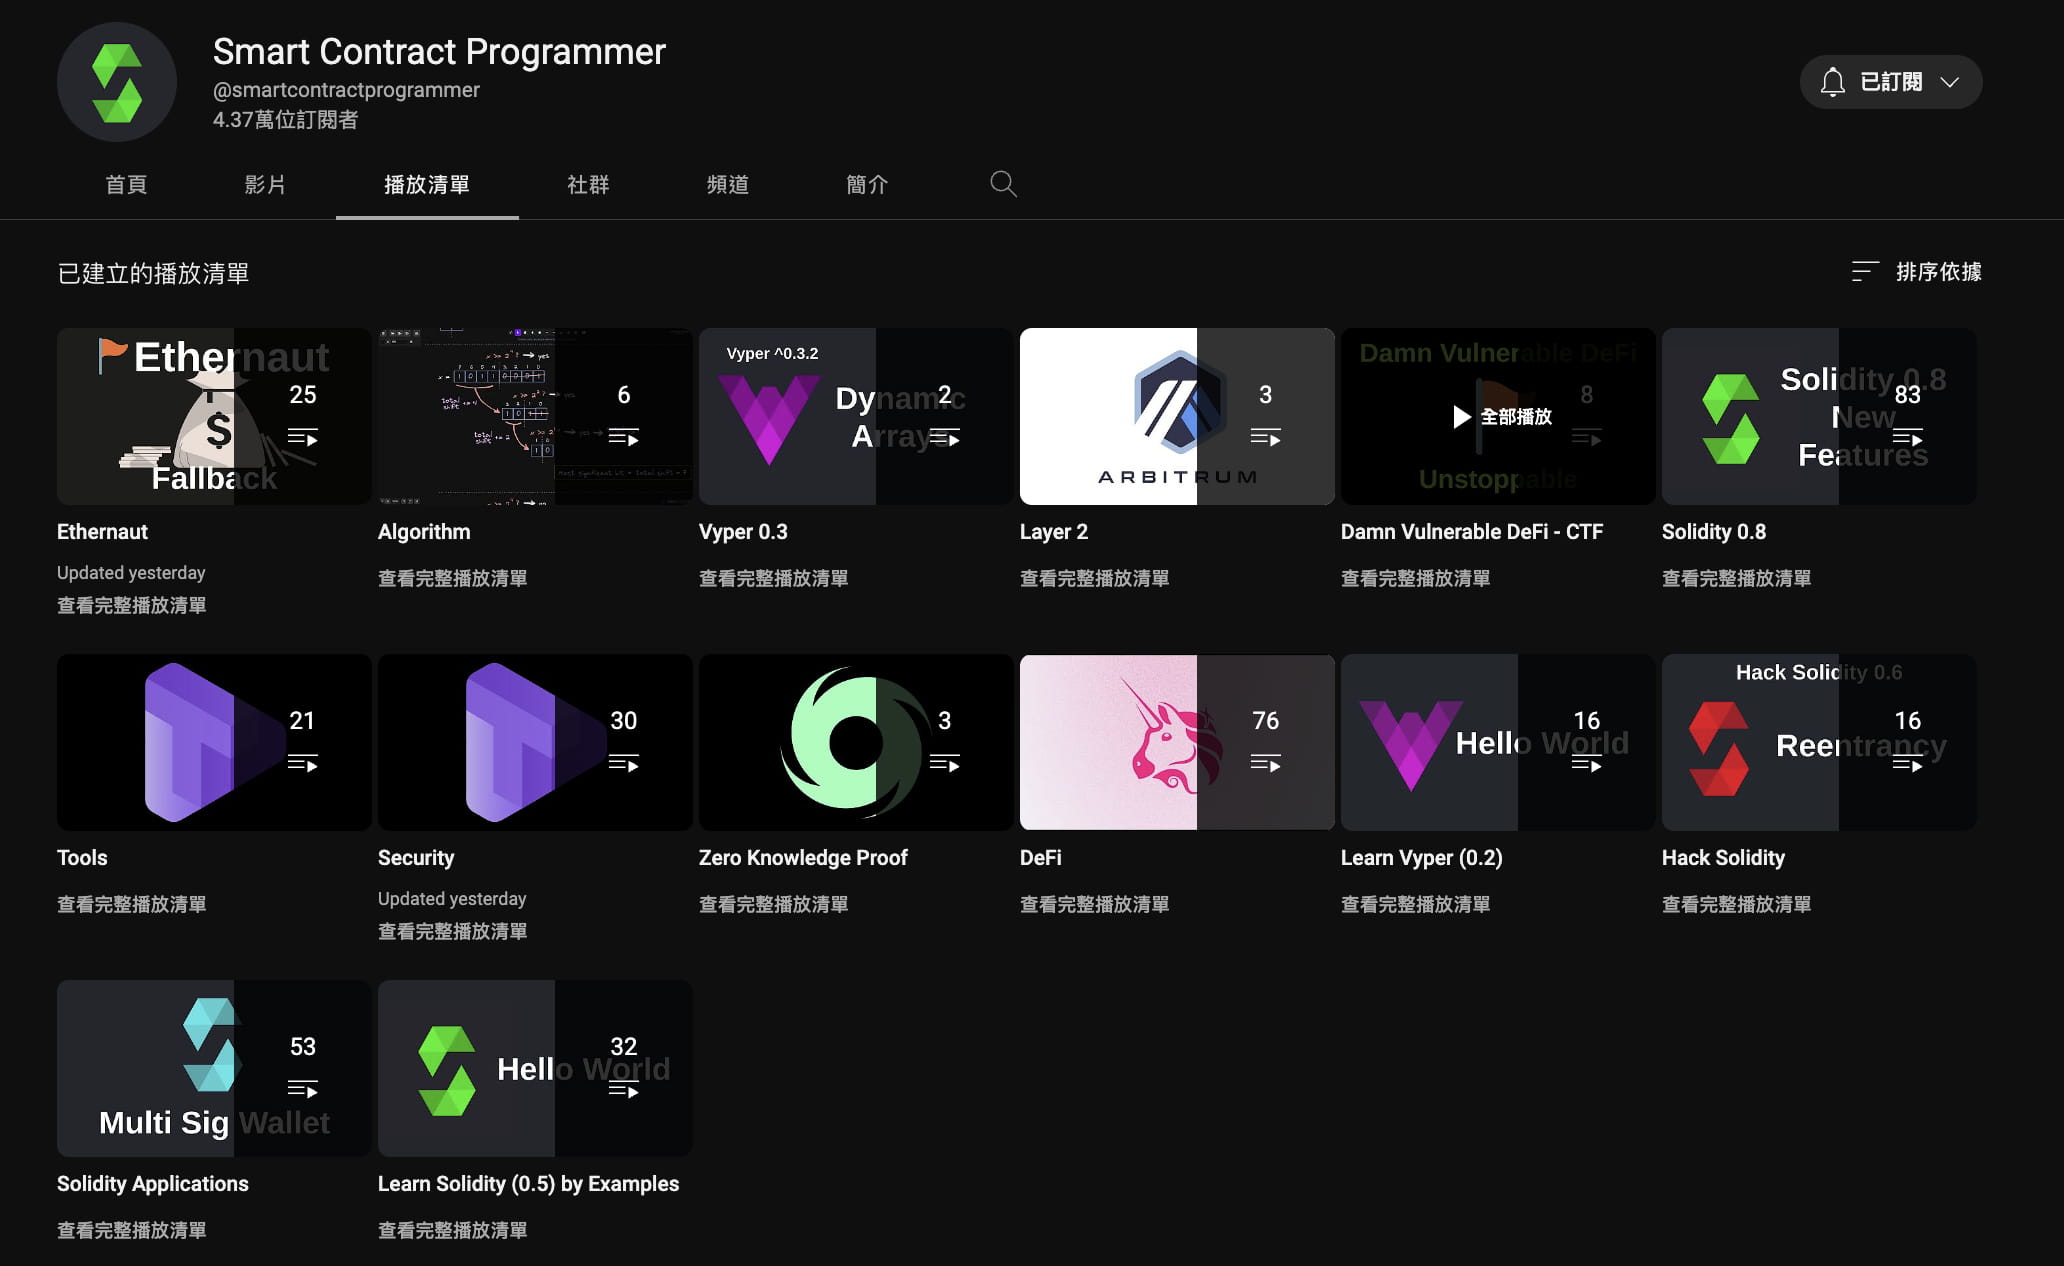Switch to the 影片 tab
This screenshot has height=1266, width=2064.
click(265, 184)
